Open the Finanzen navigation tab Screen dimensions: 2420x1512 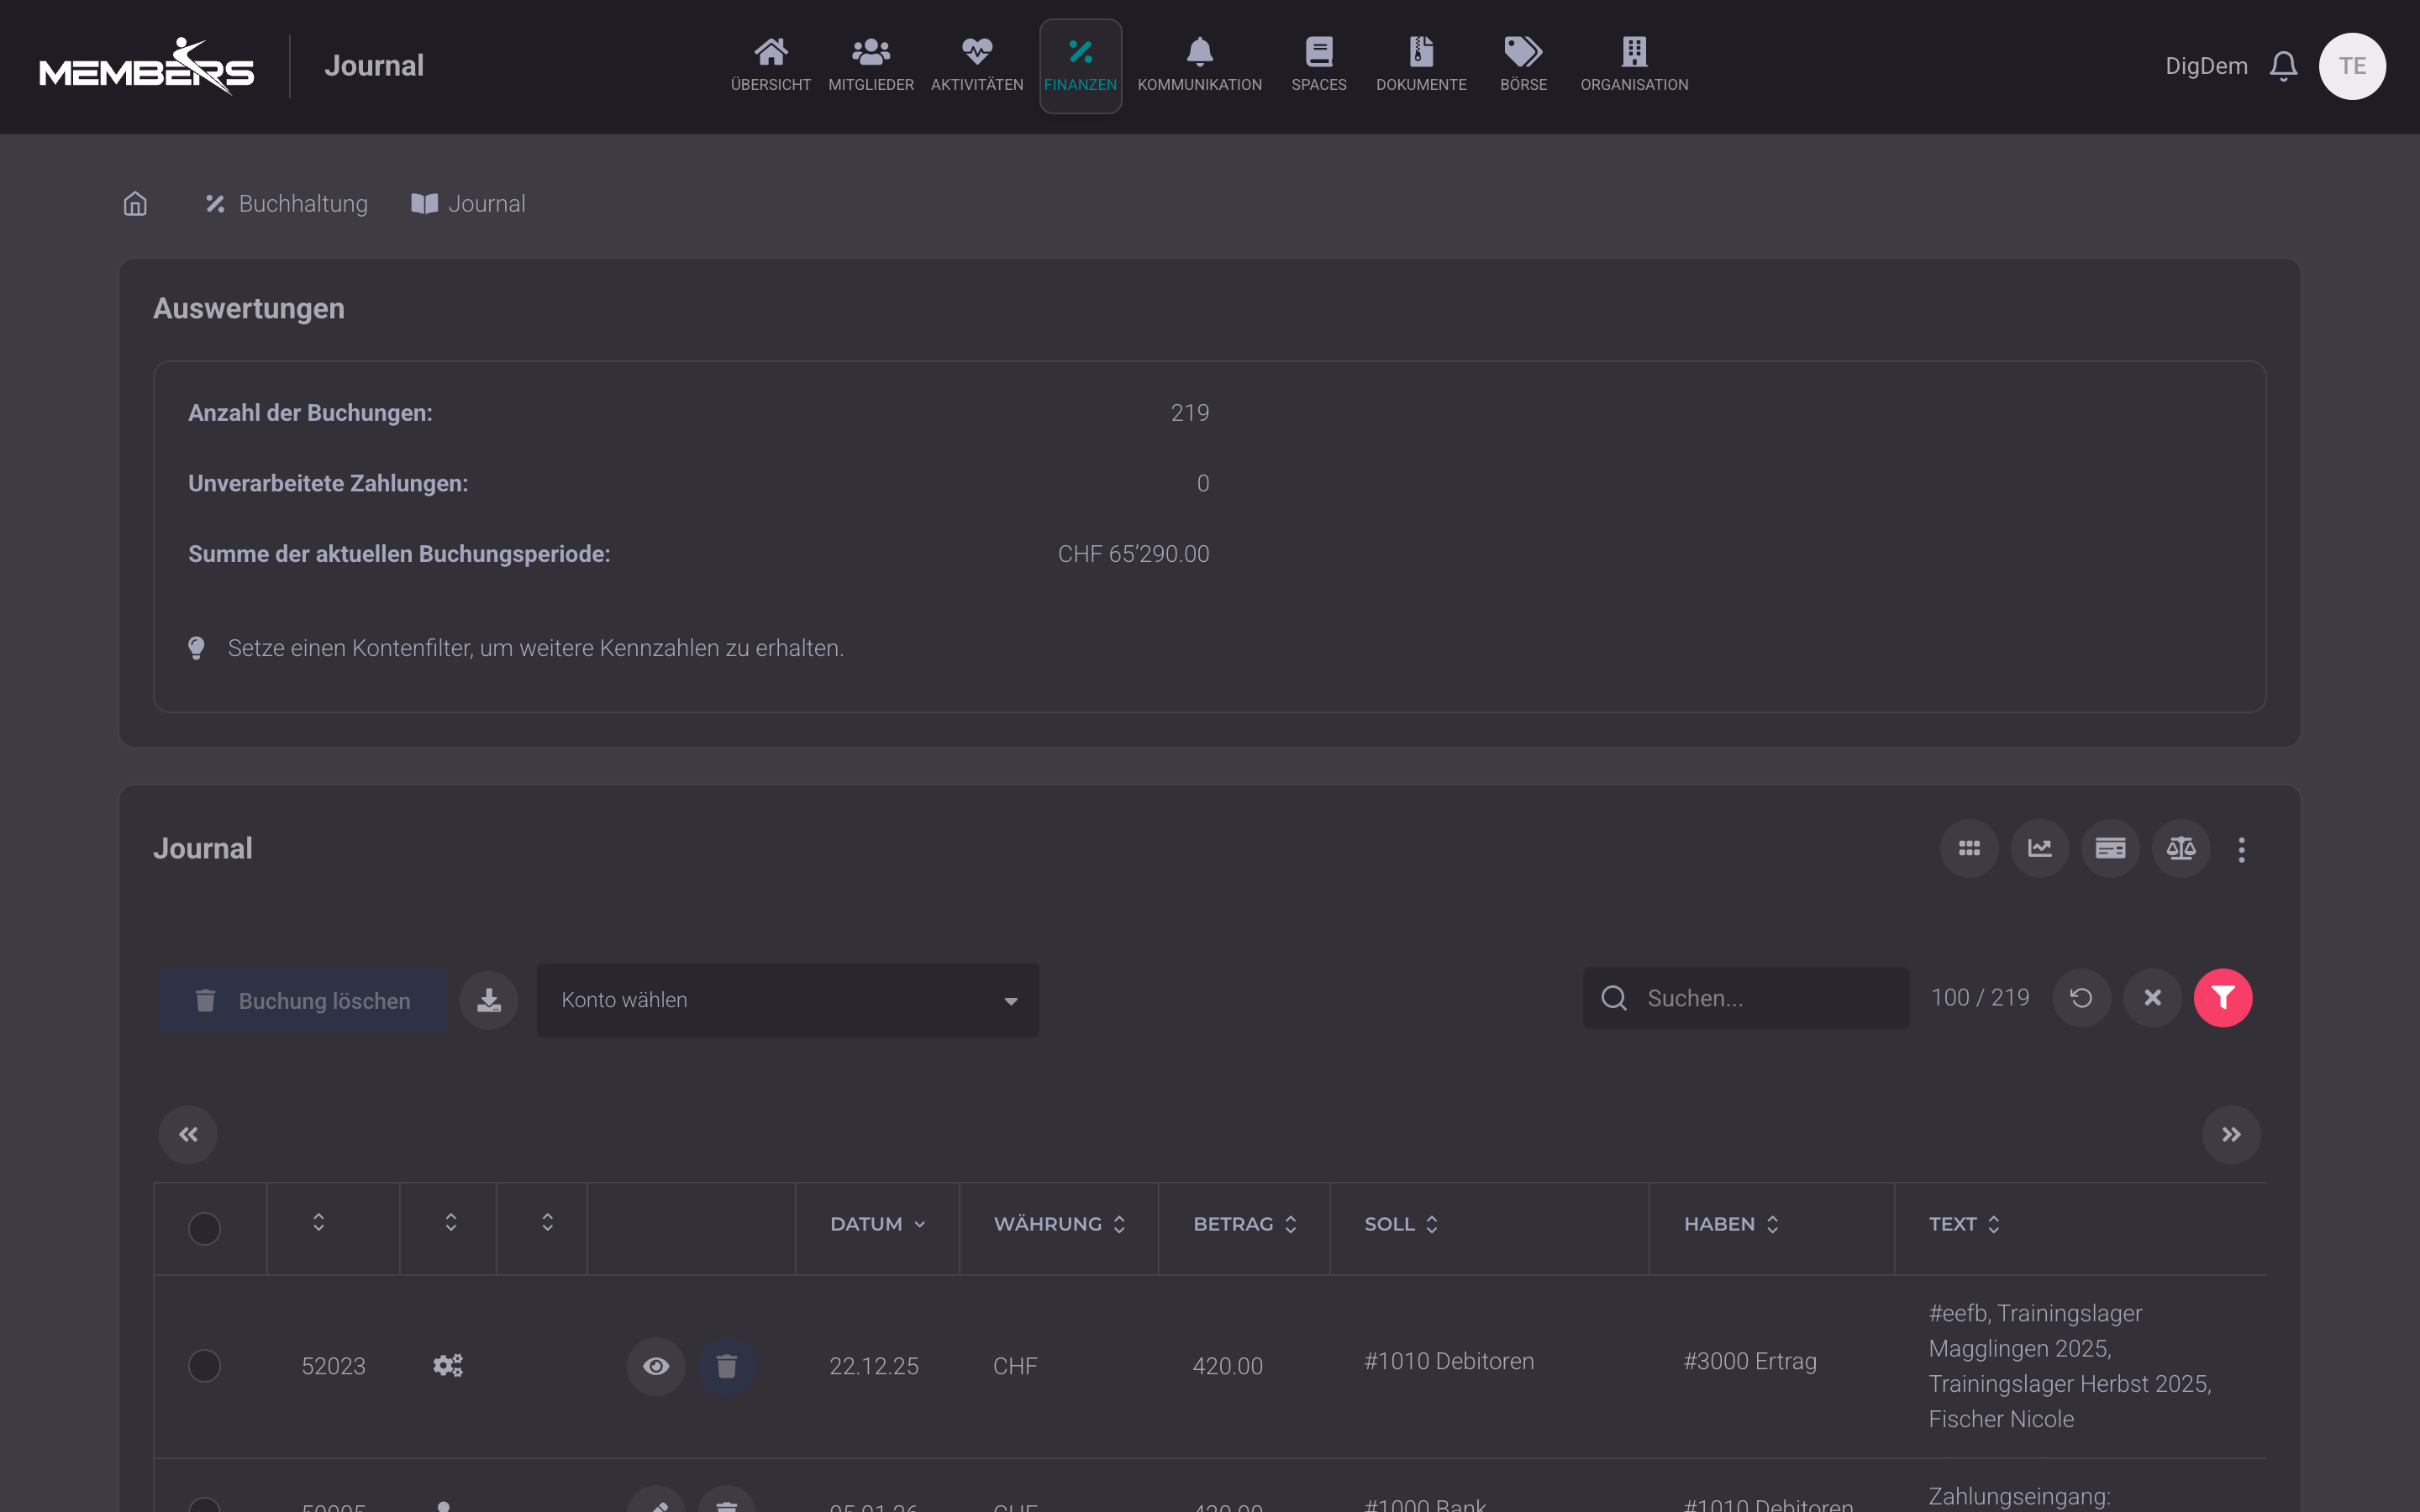(1080, 66)
